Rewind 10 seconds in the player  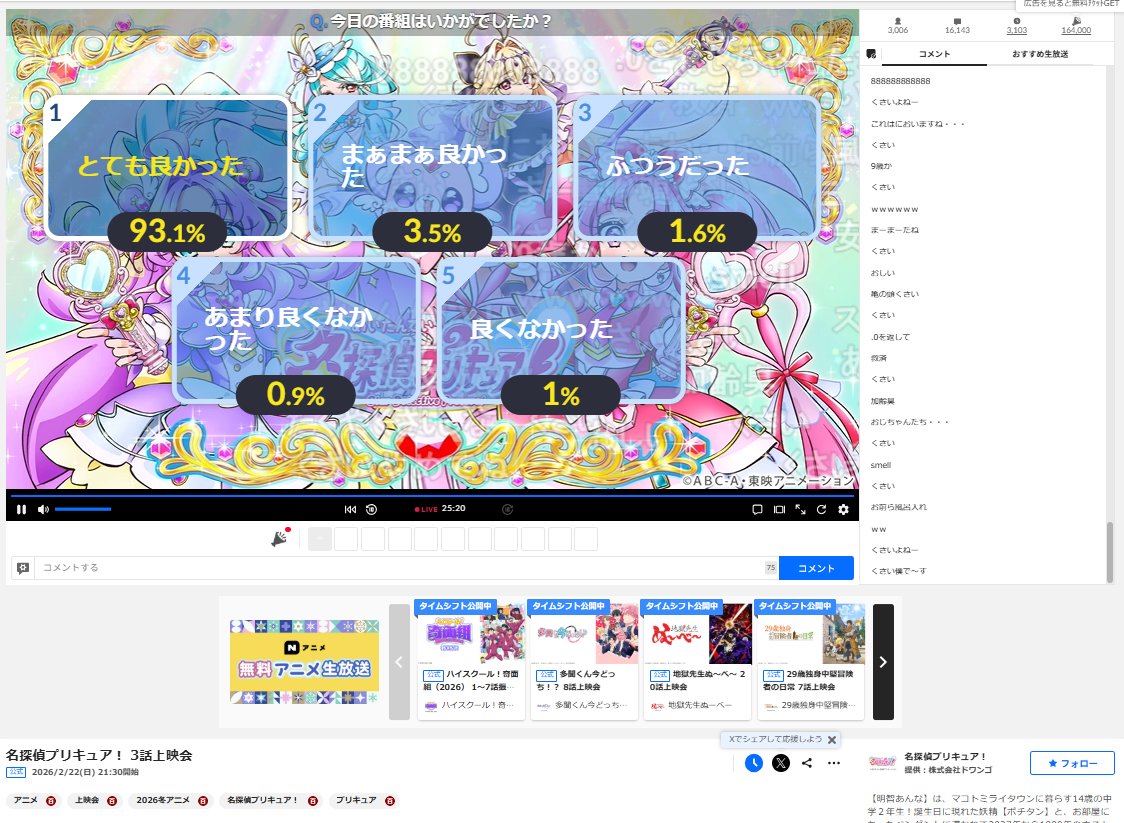pyautogui.click(x=371, y=509)
